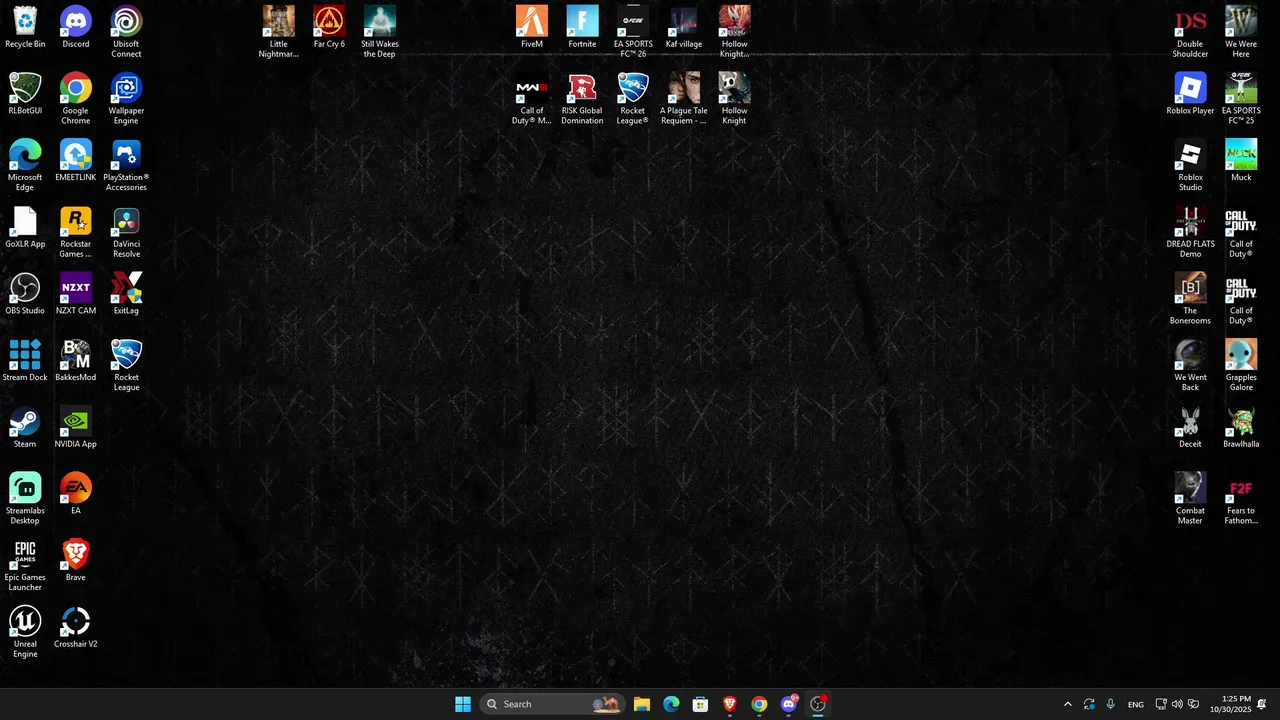Select the Epic Games Launcher icon
The width and height of the screenshot is (1280, 720).
(x=25, y=566)
